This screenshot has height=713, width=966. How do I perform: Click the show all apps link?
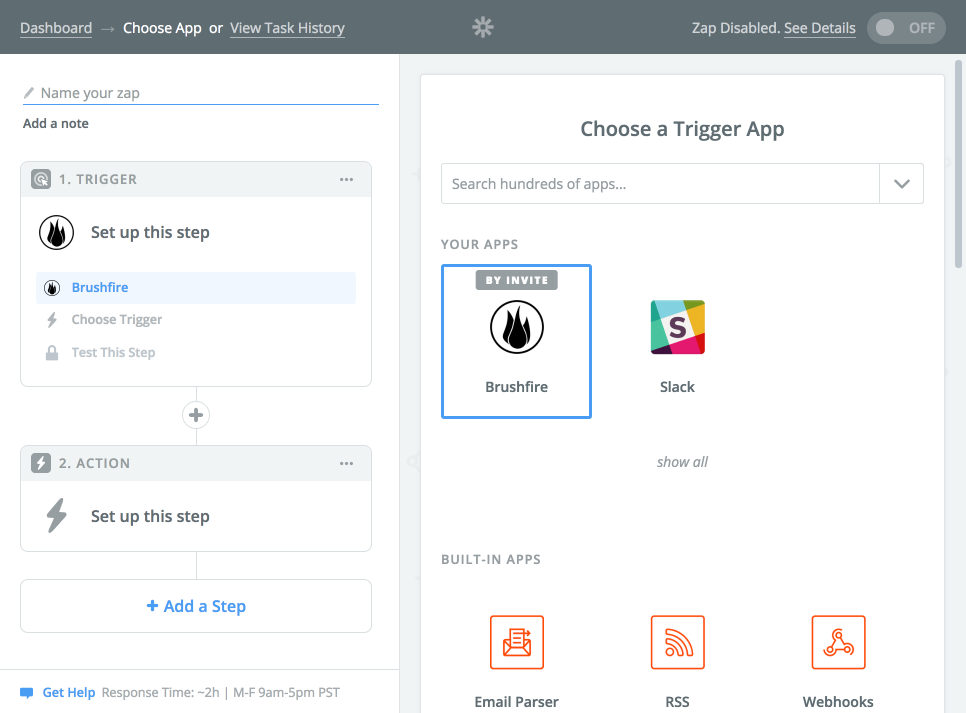pyautogui.click(x=682, y=462)
